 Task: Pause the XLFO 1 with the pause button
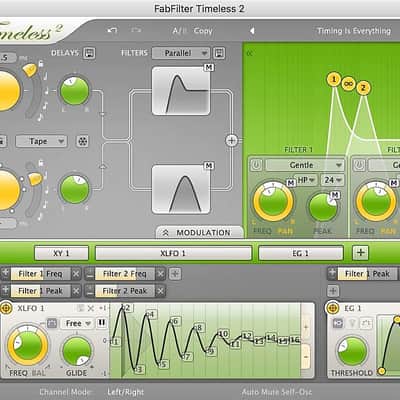pos(101,323)
